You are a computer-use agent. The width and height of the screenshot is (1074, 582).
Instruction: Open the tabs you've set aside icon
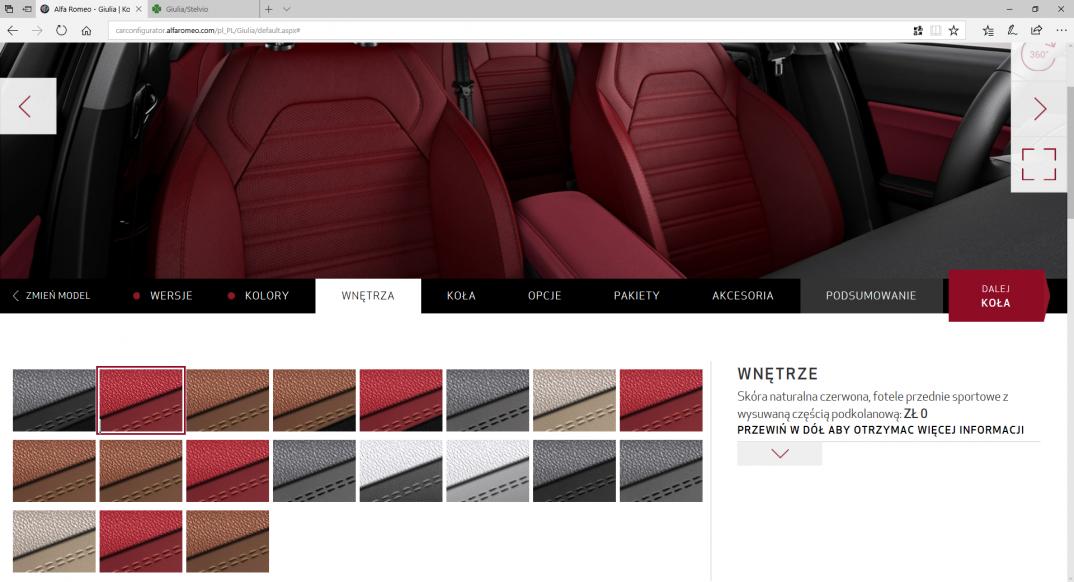pyautogui.click(x=9, y=9)
